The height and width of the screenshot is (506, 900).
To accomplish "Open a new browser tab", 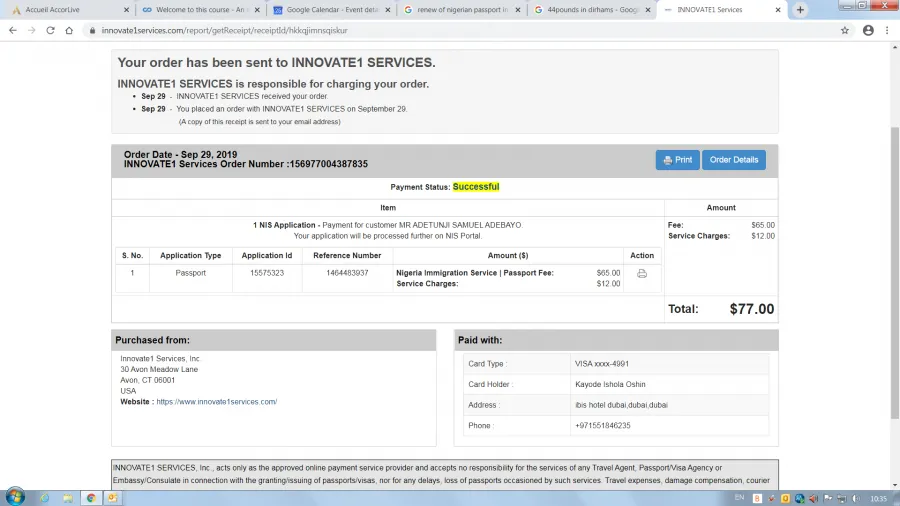I will click(x=800, y=9).
